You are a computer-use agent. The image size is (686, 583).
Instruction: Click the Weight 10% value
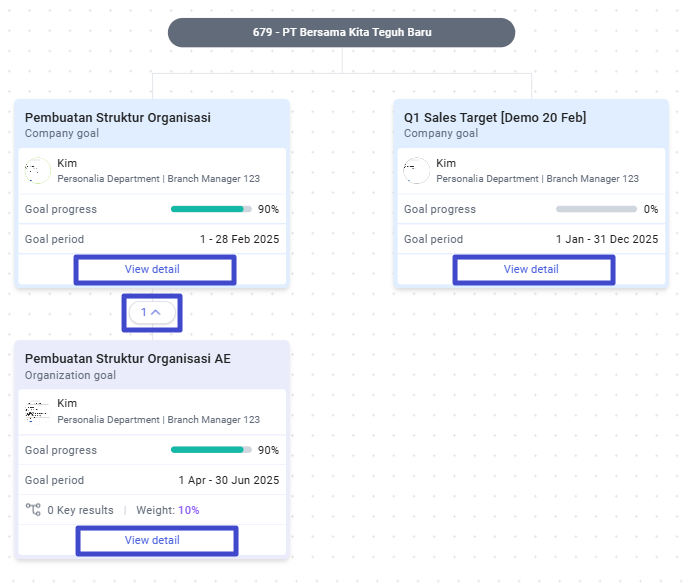tap(189, 510)
